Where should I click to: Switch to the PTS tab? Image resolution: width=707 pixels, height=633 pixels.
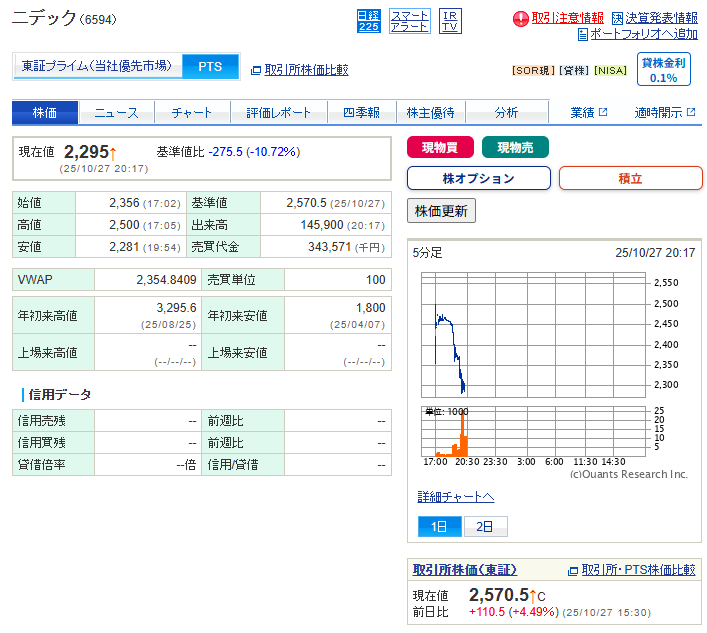210,67
